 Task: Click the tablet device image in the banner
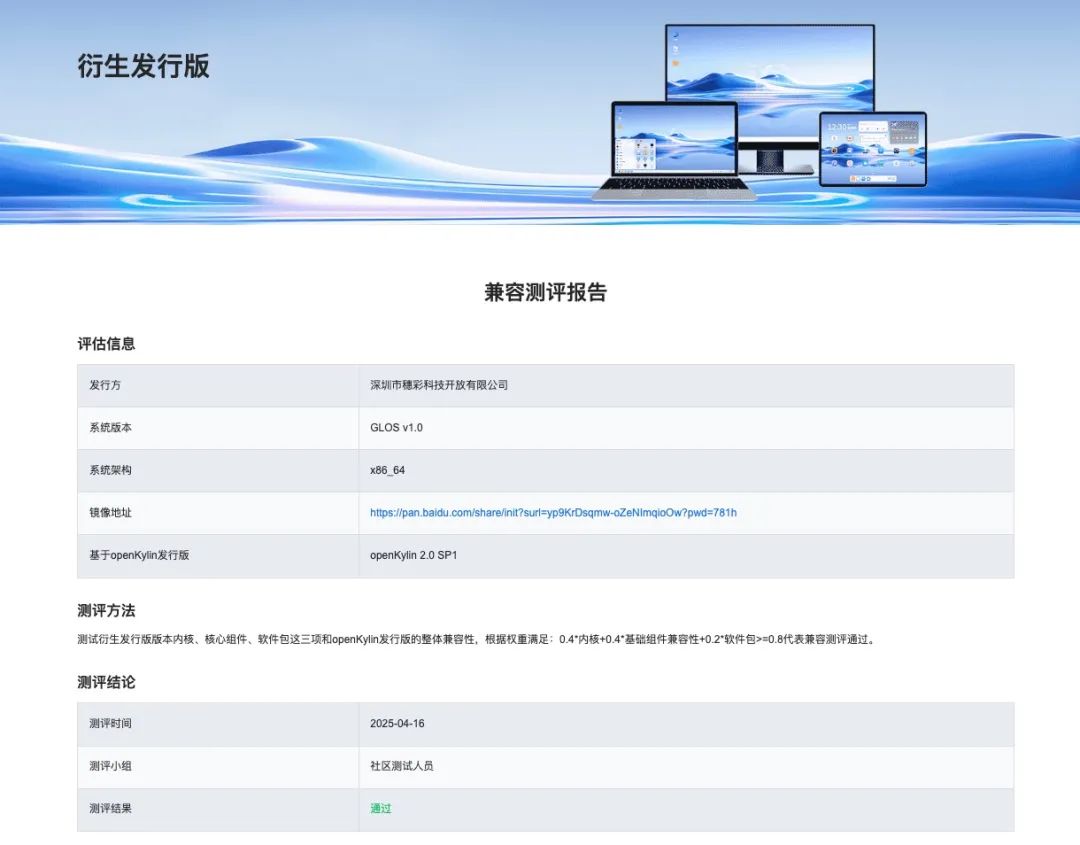click(872, 148)
